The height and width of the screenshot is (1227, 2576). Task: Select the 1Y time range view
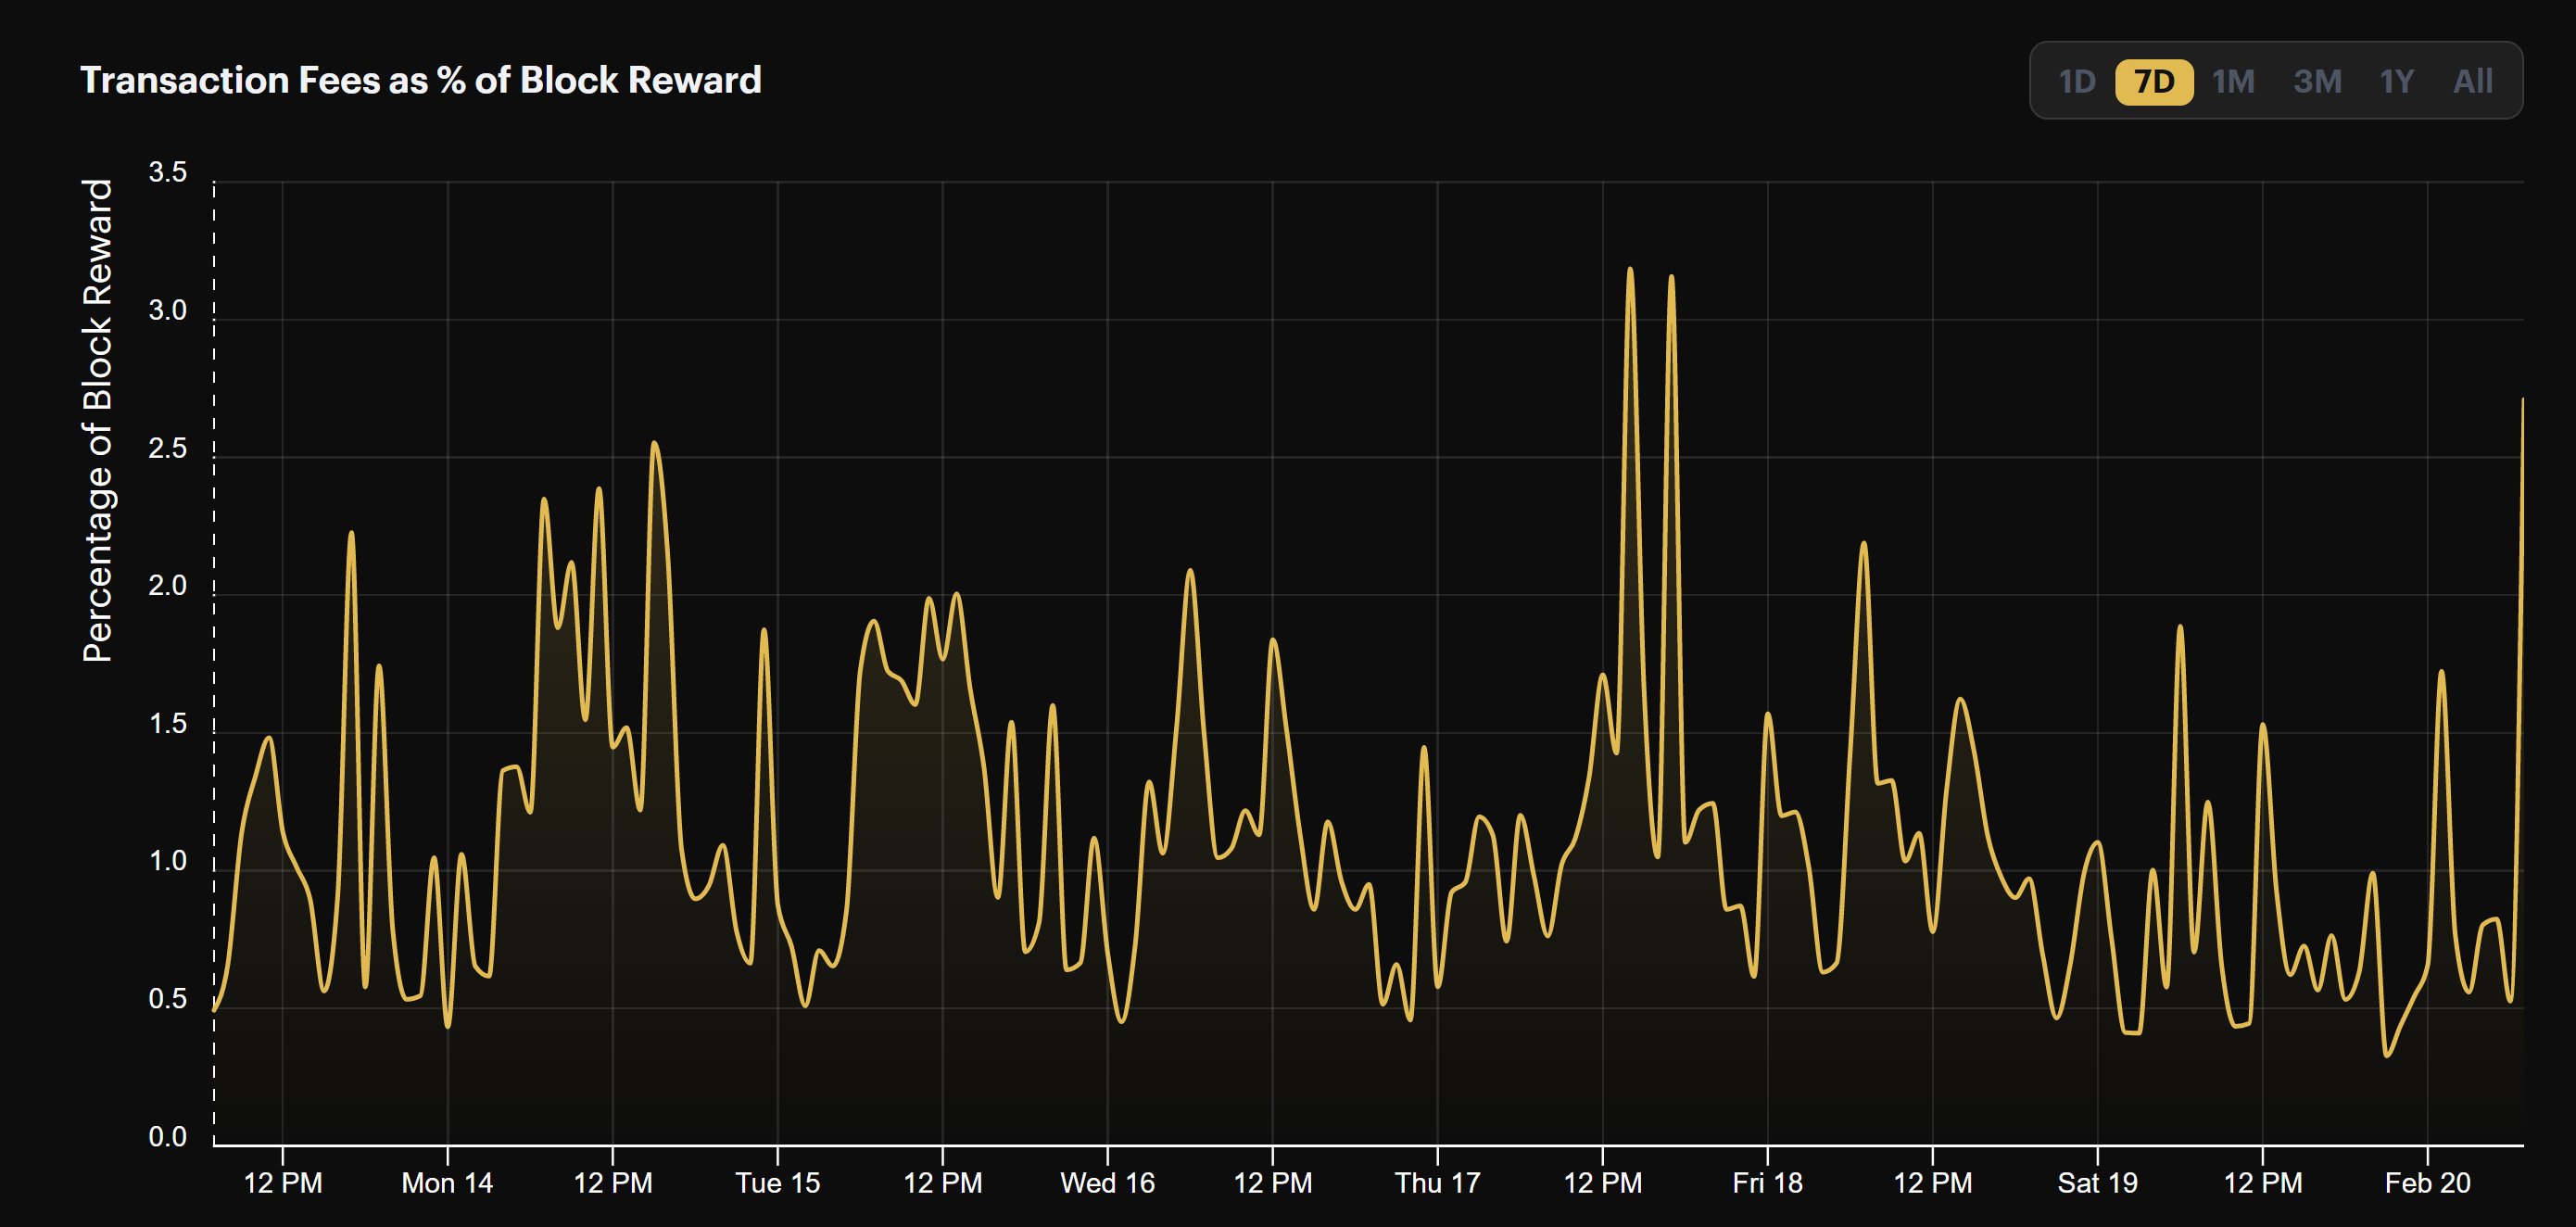tap(2397, 77)
